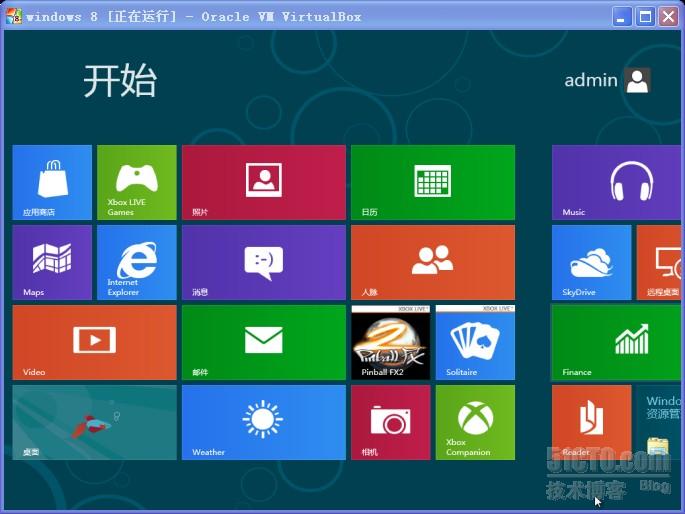This screenshot has height=514, width=685.
Task: Launch the Xbox LIVE Games tile
Action: [x=137, y=183]
